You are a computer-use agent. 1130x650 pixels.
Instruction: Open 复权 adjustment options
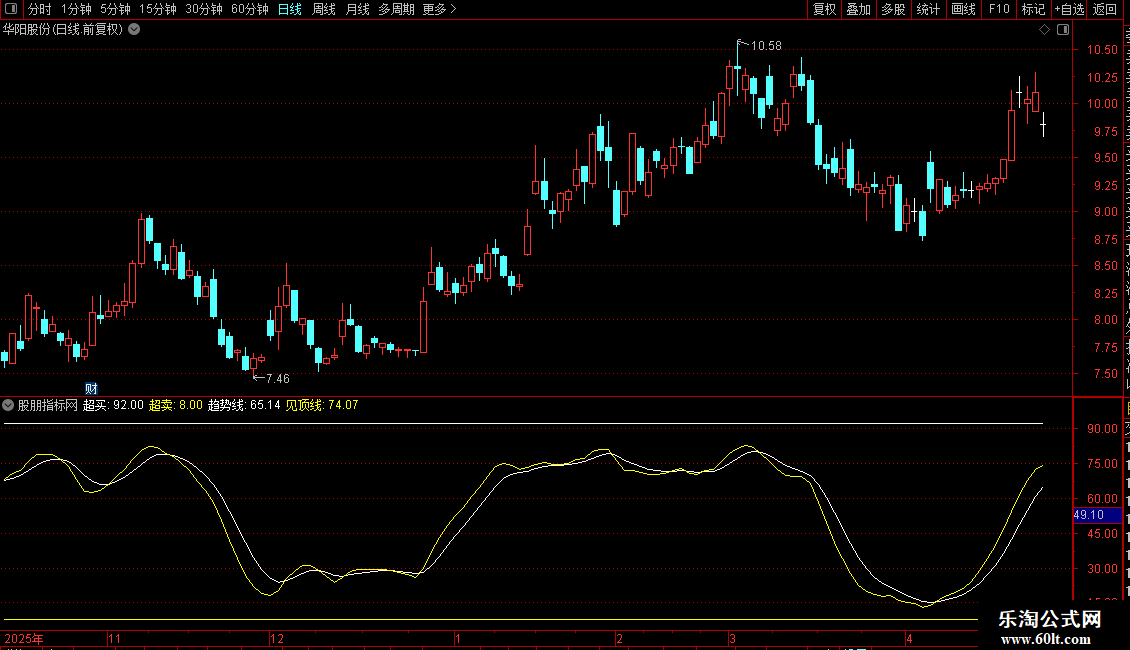tap(824, 9)
